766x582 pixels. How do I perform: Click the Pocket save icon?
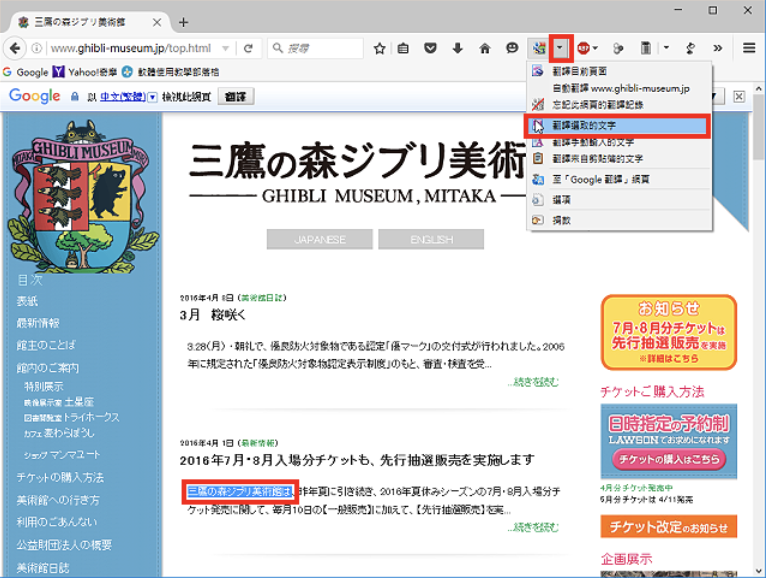click(430, 48)
